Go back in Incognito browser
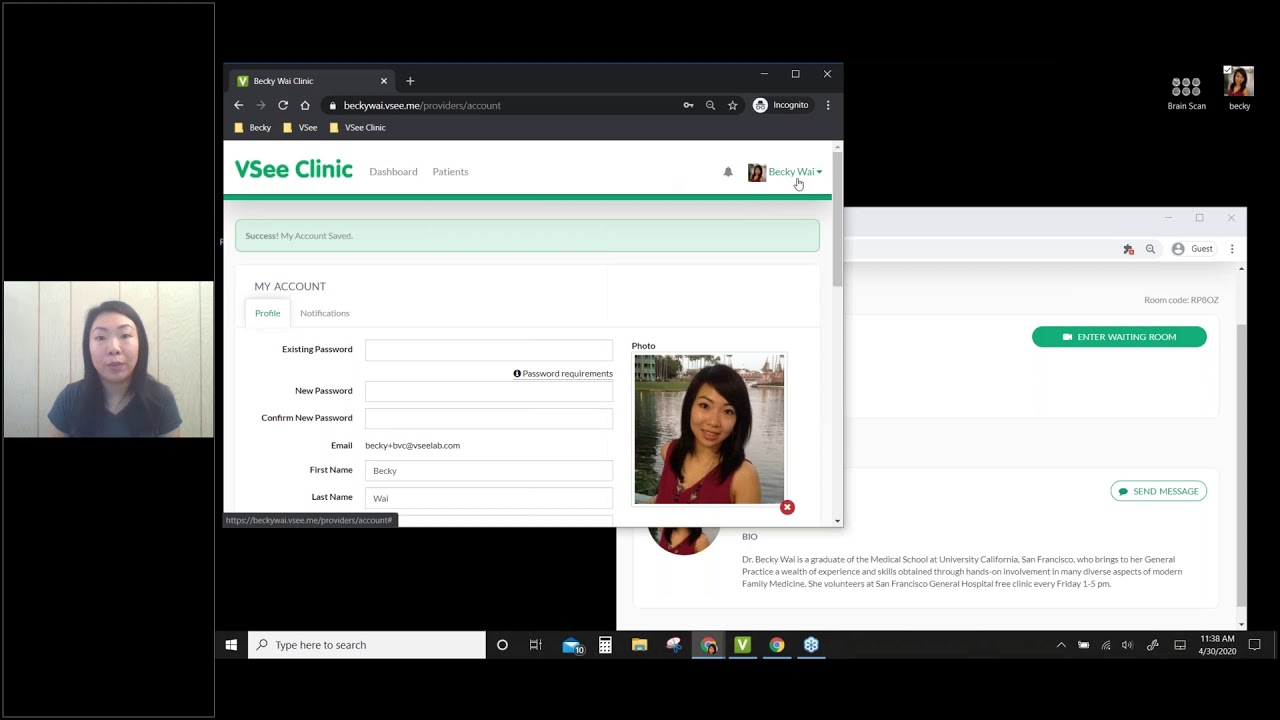Screen dimensions: 1280x720 (239, 105)
